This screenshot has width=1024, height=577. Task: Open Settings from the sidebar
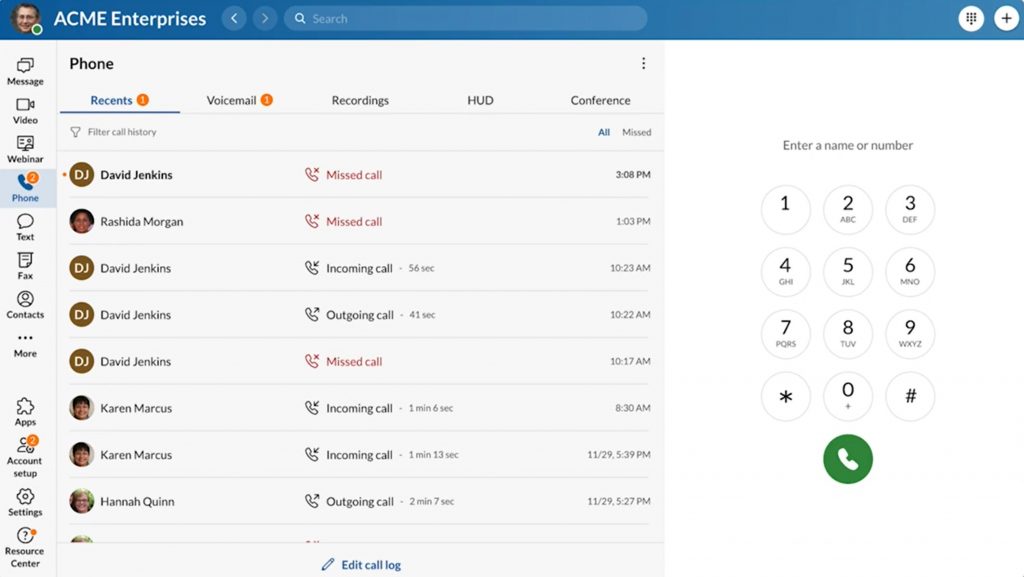point(24,505)
